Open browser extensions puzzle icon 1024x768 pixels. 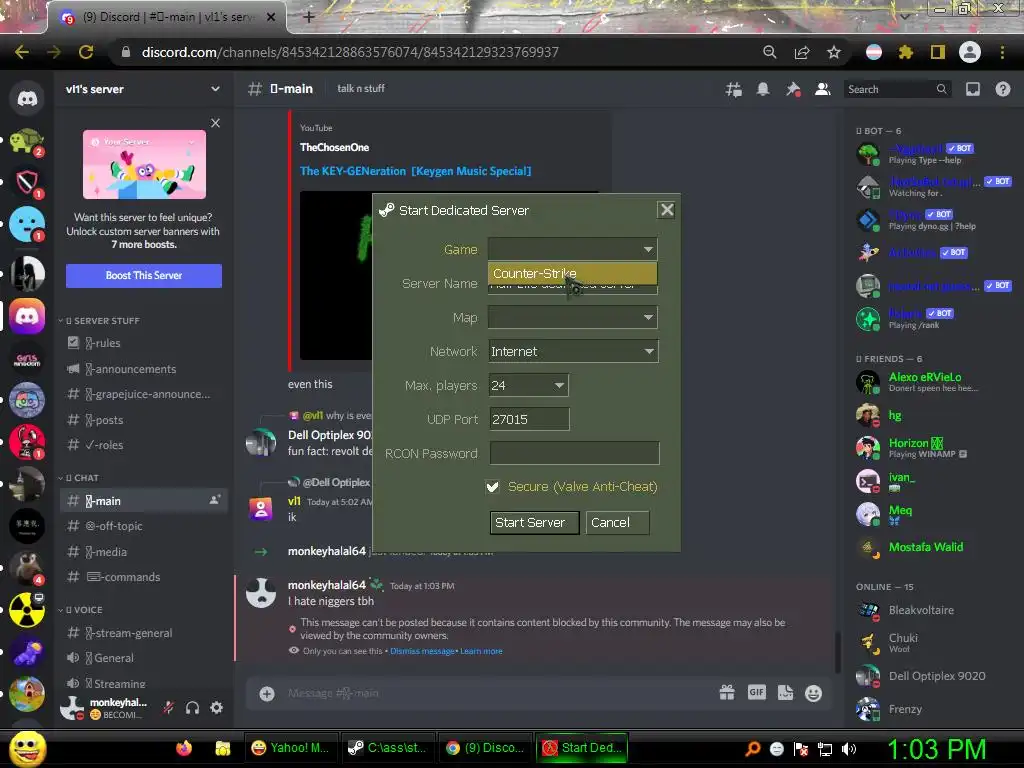(x=905, y=52)
